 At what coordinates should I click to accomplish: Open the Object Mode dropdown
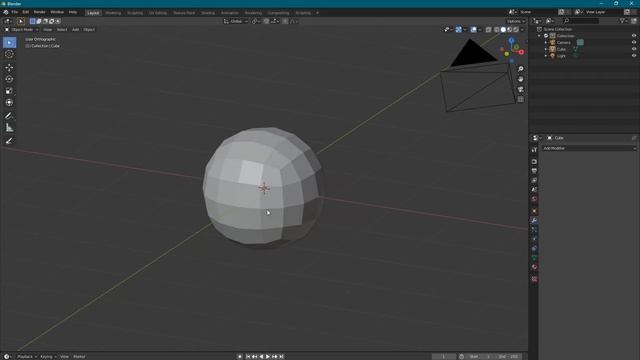pos(21,30)
